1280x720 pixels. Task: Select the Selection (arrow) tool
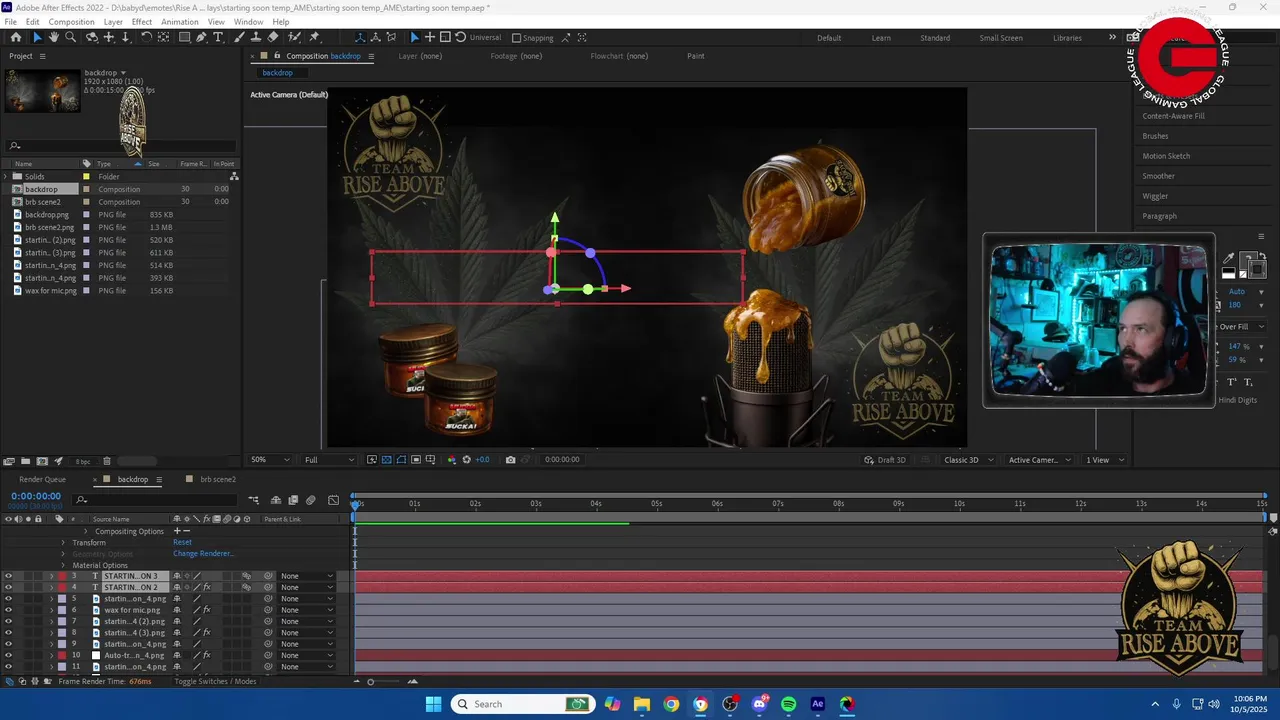[x=37, y=37]
